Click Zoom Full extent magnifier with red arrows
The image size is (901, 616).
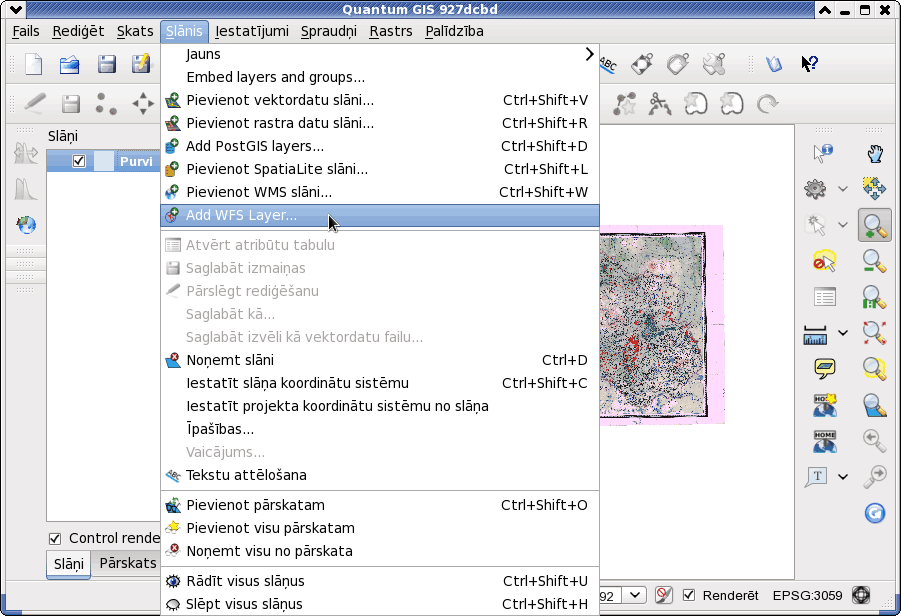pos(874,332)
